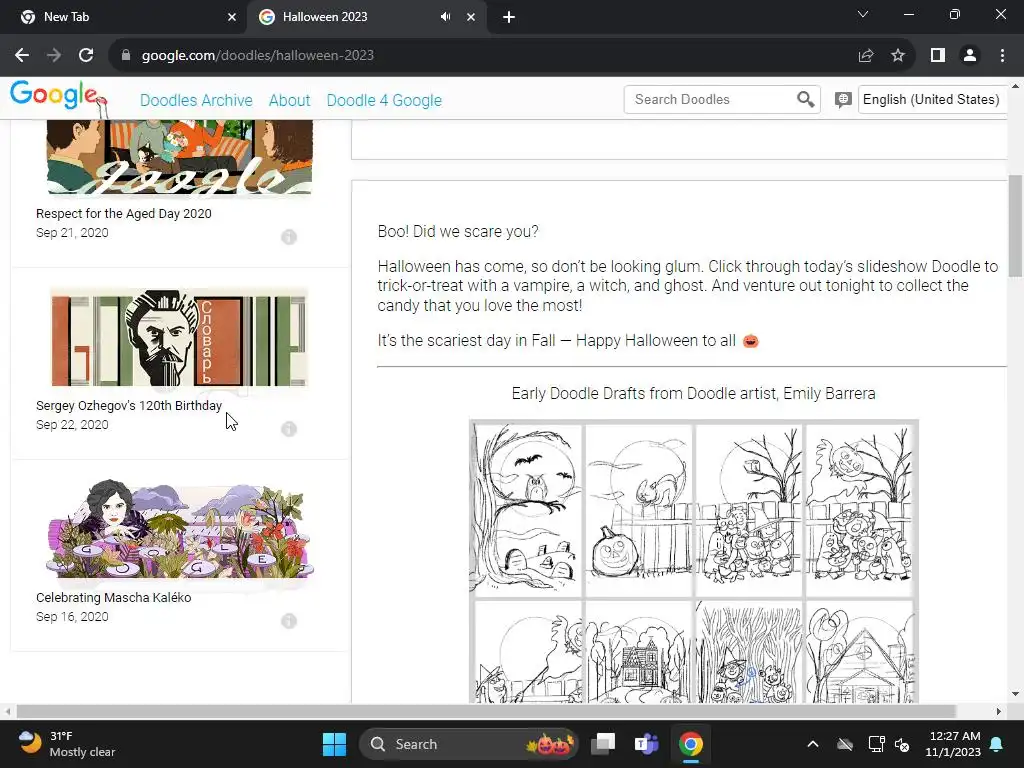1024x768 pixels.
Task: Close the Halloween 2023 tab
Action: 471,18
